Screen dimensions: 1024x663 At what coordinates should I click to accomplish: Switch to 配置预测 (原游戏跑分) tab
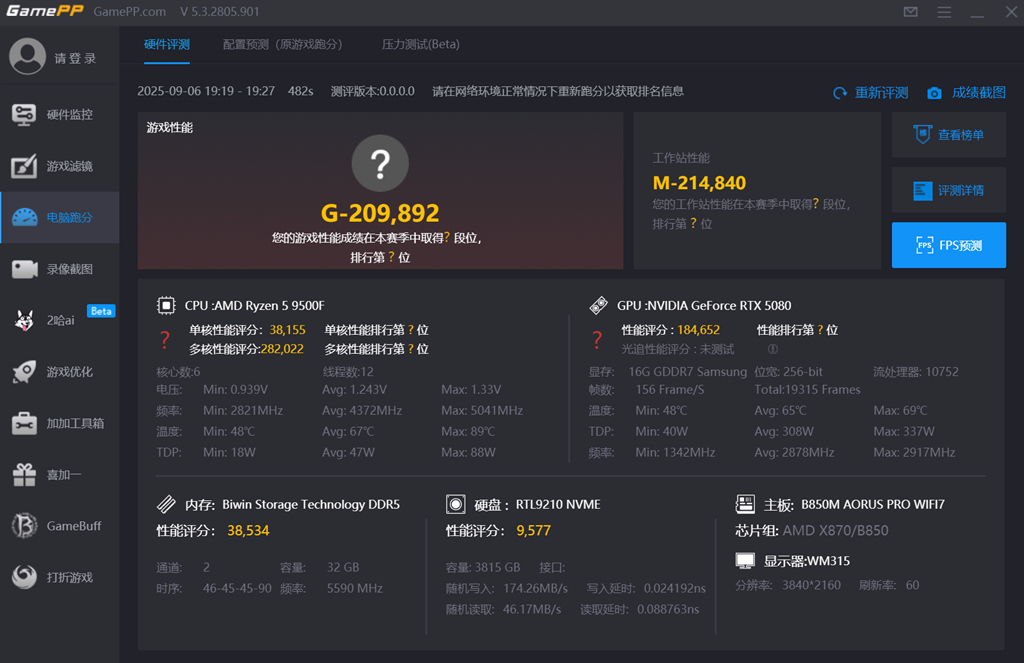click(x=283, y=44)
